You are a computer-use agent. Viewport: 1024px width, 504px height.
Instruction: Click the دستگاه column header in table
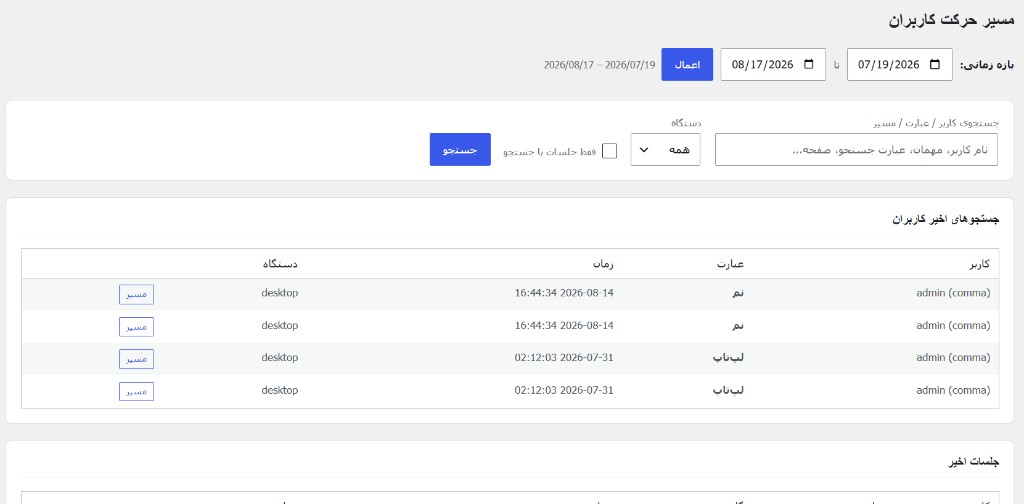click(280, 264)
